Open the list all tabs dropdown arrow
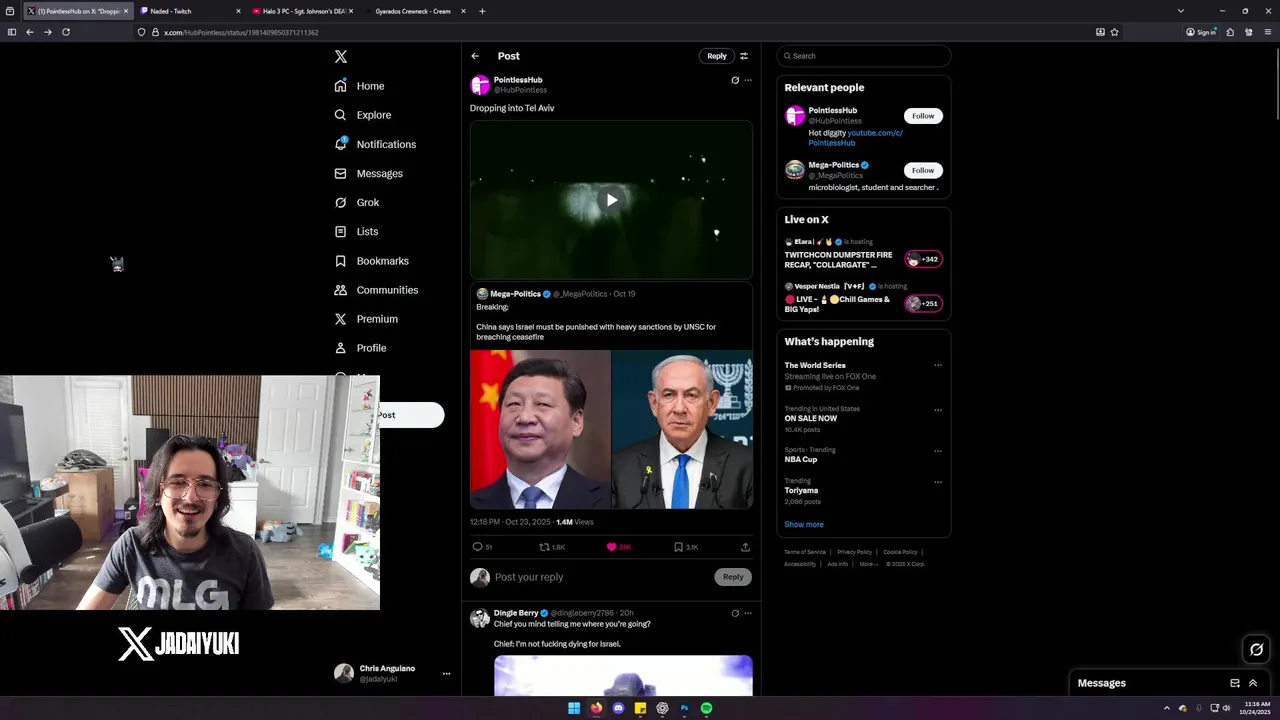The height and width of the screenshot is (720, 1280). pyautogui.click(x=1181, y=11)
